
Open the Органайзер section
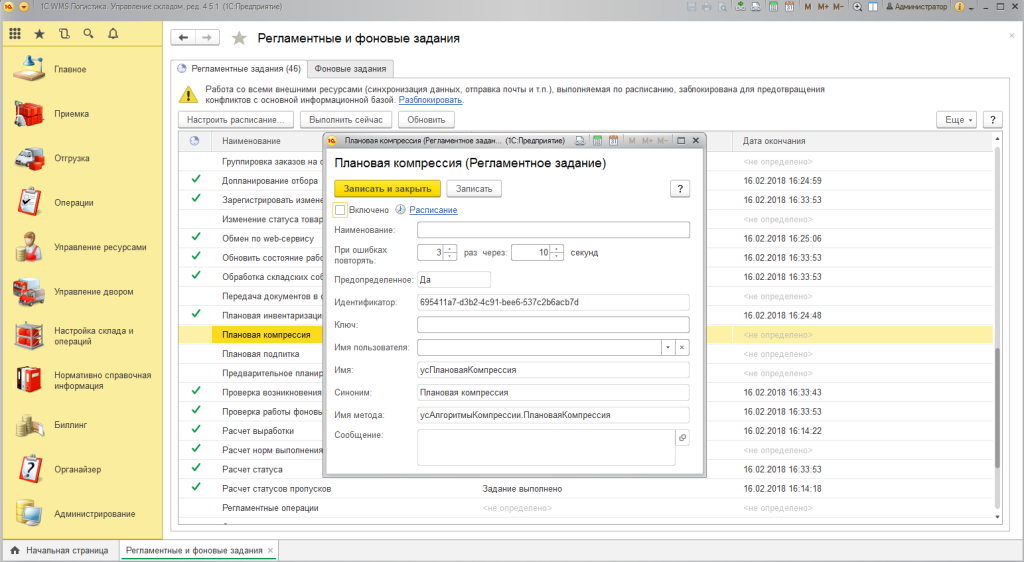tap(82, 469)
